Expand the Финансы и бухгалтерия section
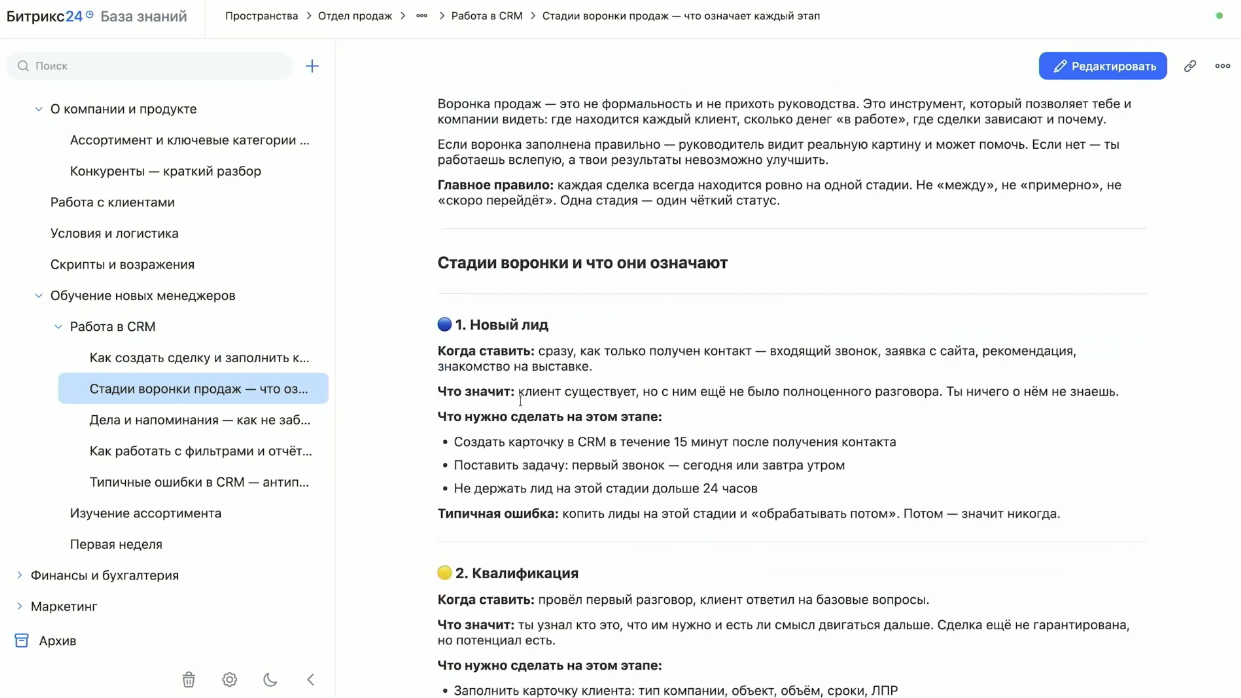 (19, 576)
